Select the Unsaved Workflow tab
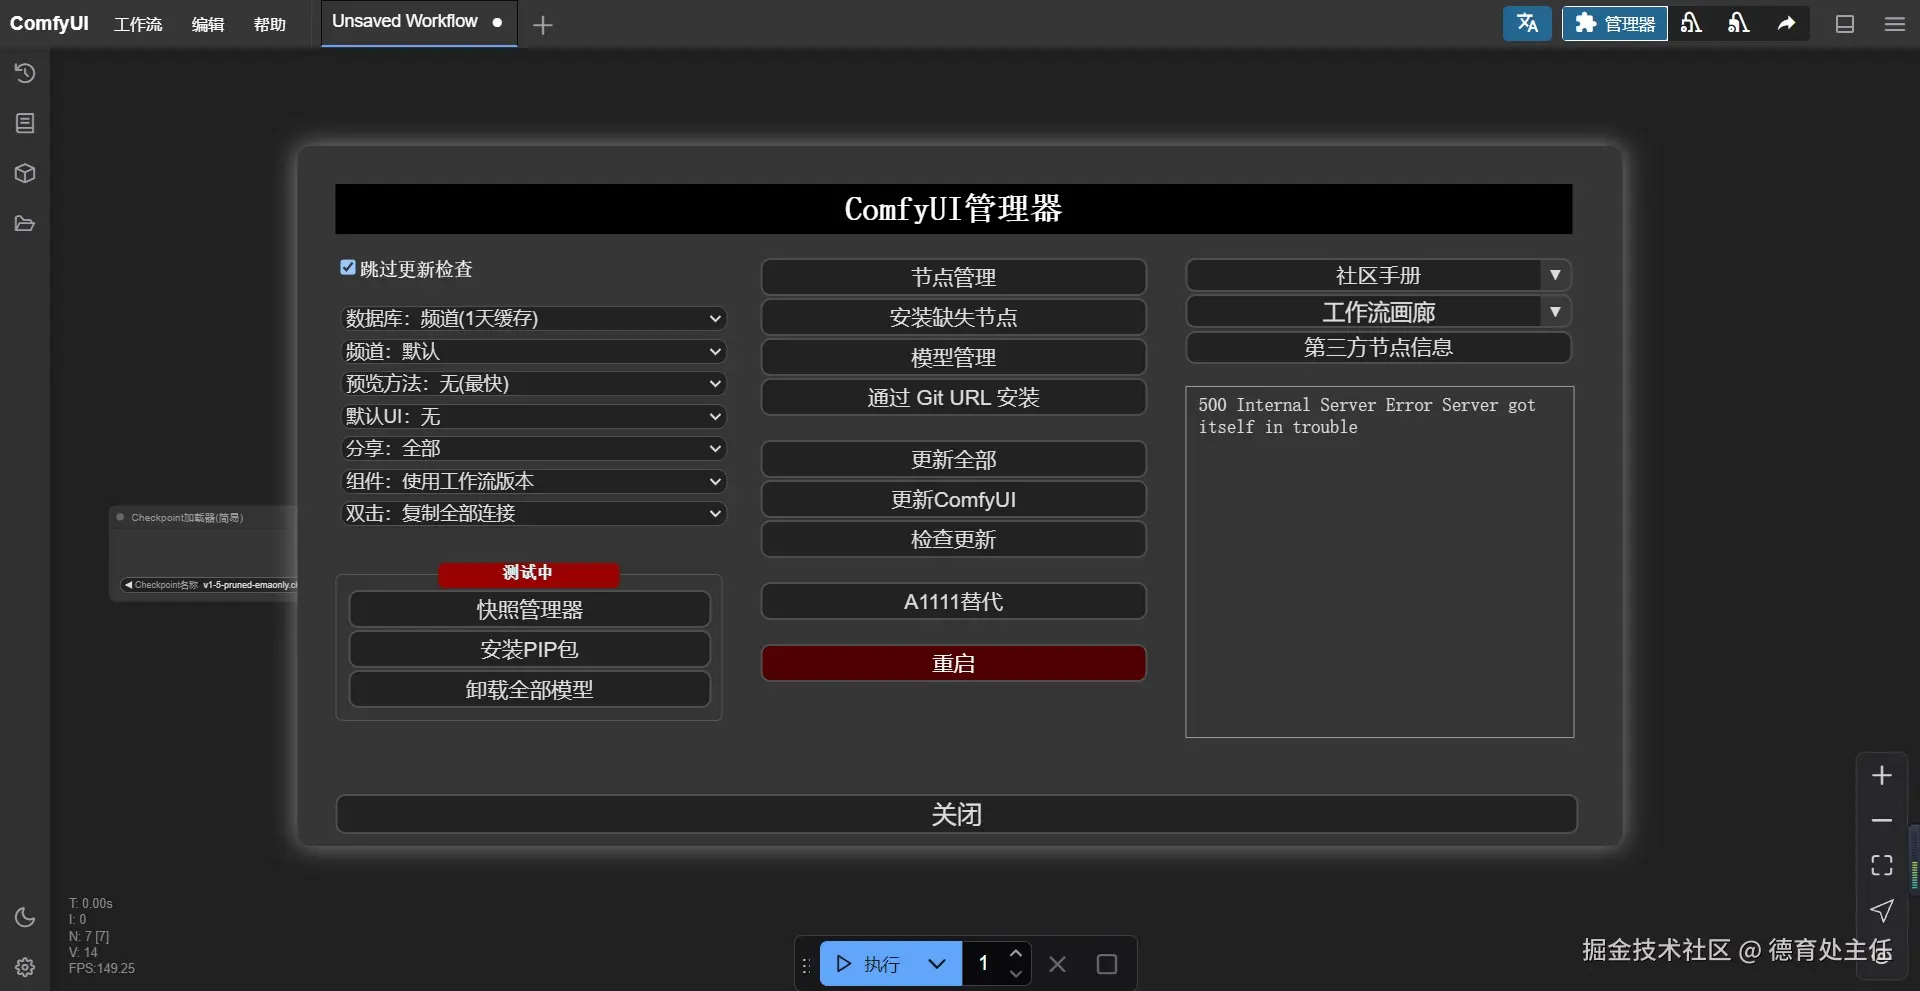The width and height of the screenshot is (1920, 991). pyautogui.click(x=419, y=22)
